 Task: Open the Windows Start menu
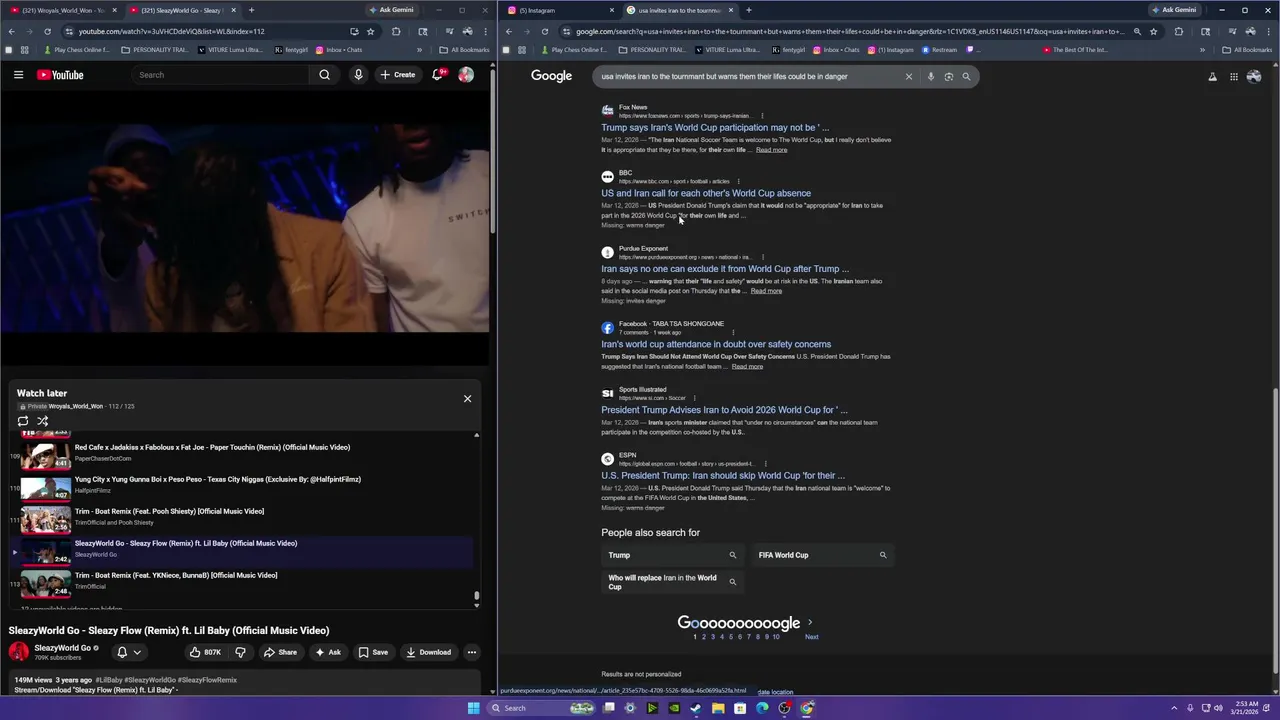point(473,708)
